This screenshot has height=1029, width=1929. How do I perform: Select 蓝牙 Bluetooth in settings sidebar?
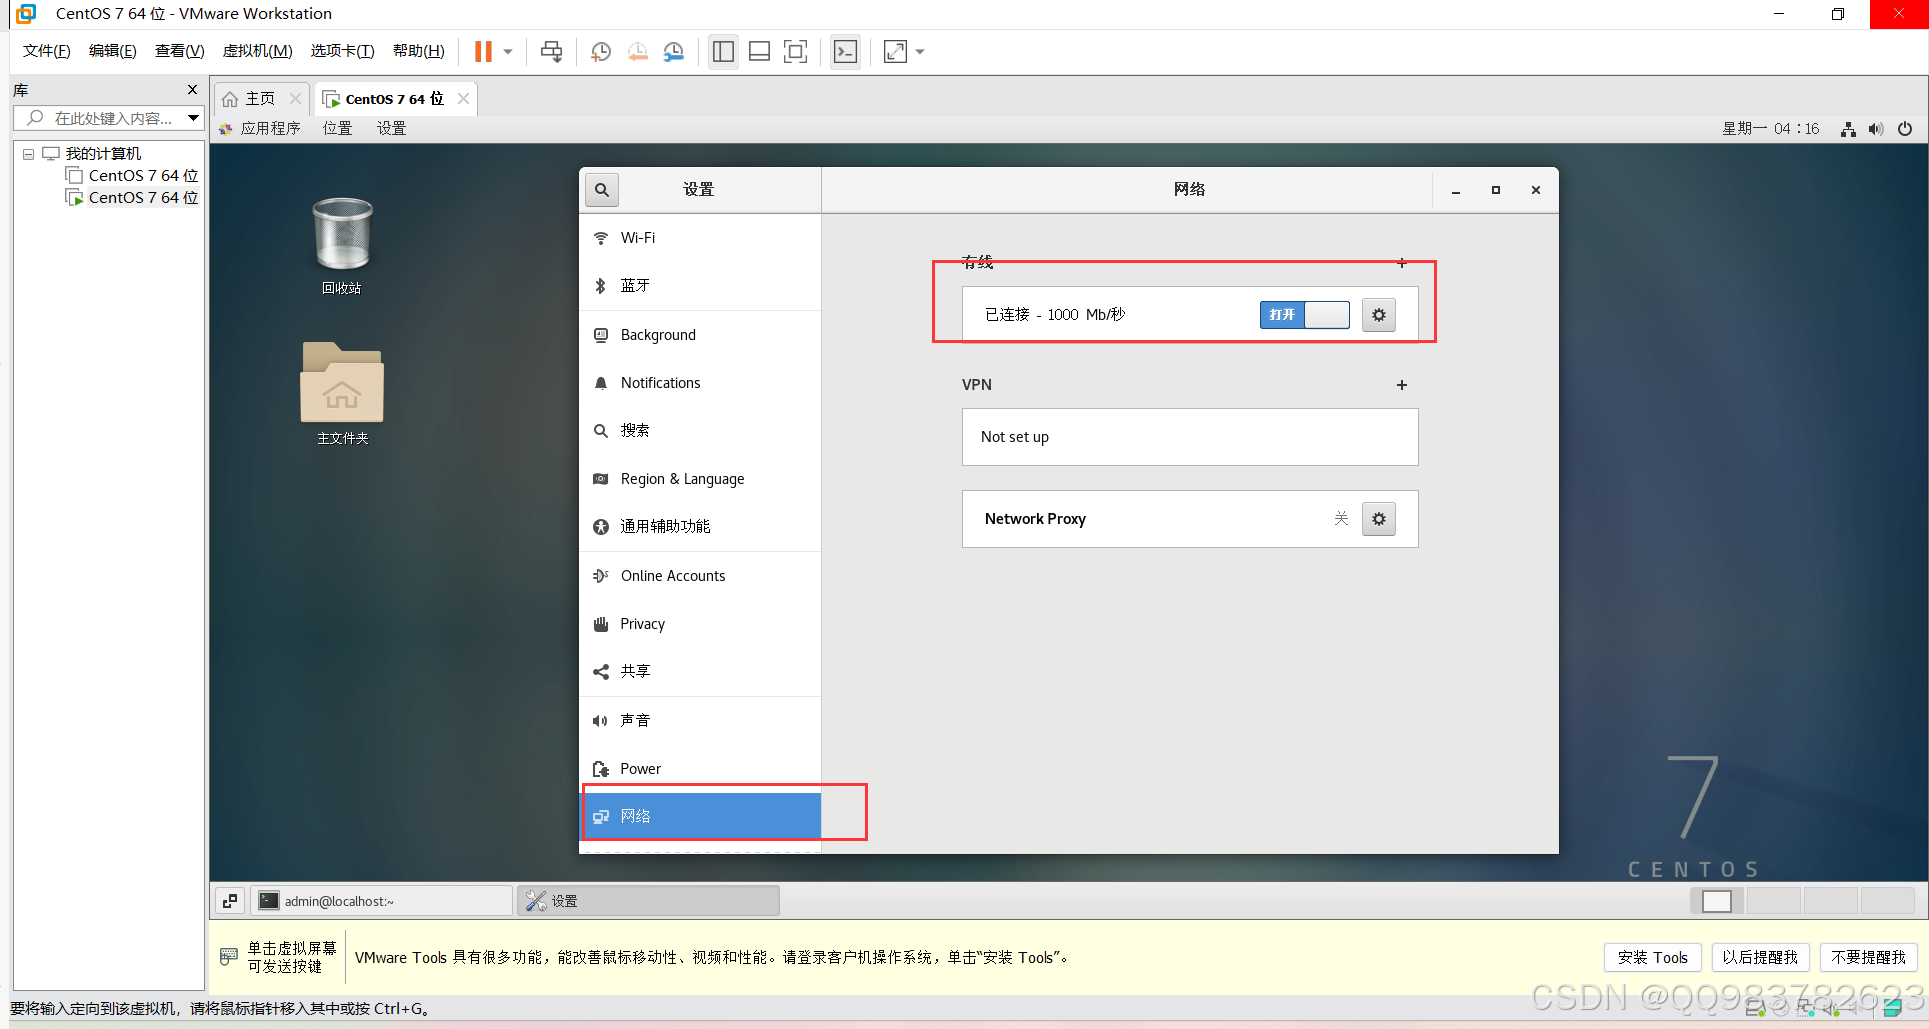pyautogui.click(x=700, y=286)
